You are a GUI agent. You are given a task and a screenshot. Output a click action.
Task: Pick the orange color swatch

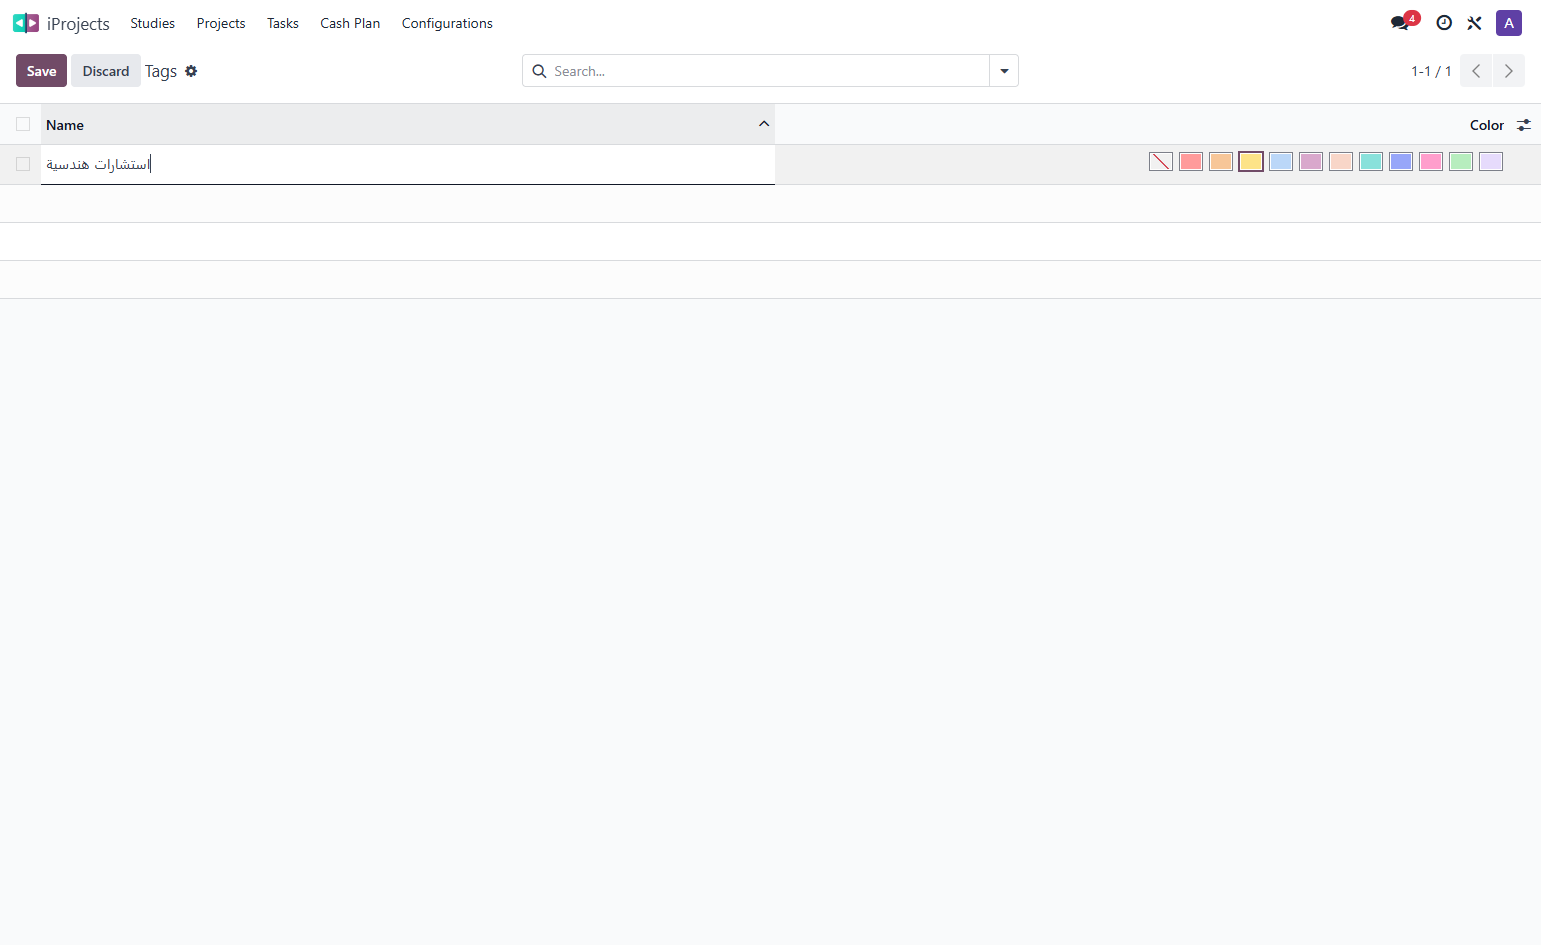1221,161
